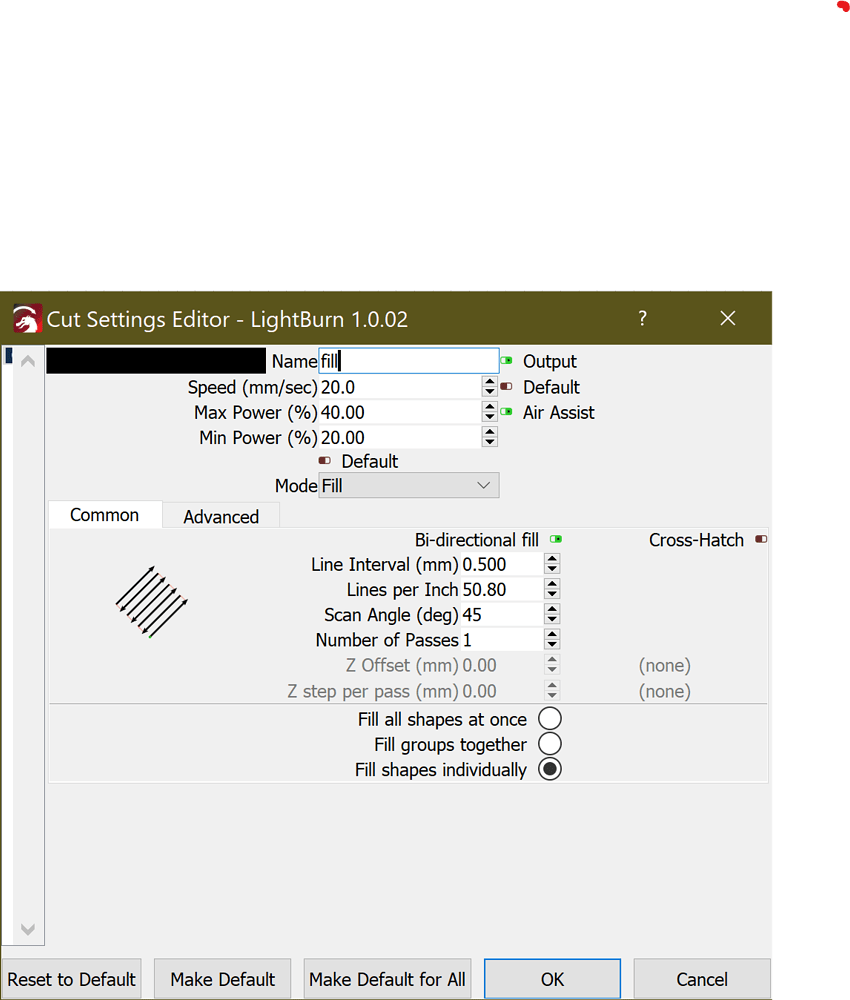Select Fill shapes individually
The image size is (850, 1000).
tap(549, 769)
